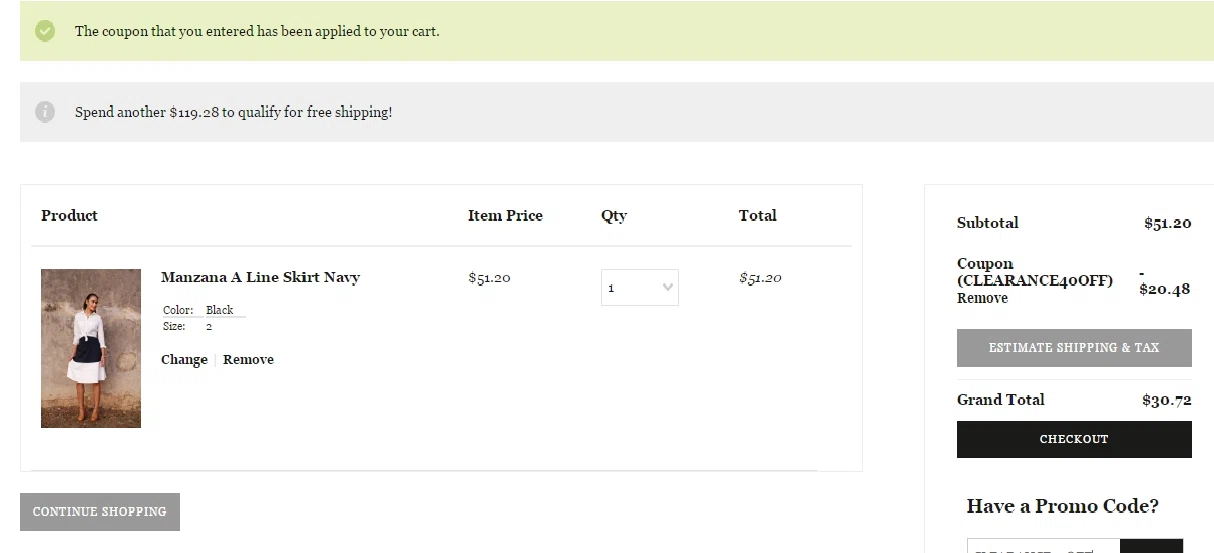Click the Color: Black option text
The width and height of the screenshot is (1214, 553).
tap(198, 310)
